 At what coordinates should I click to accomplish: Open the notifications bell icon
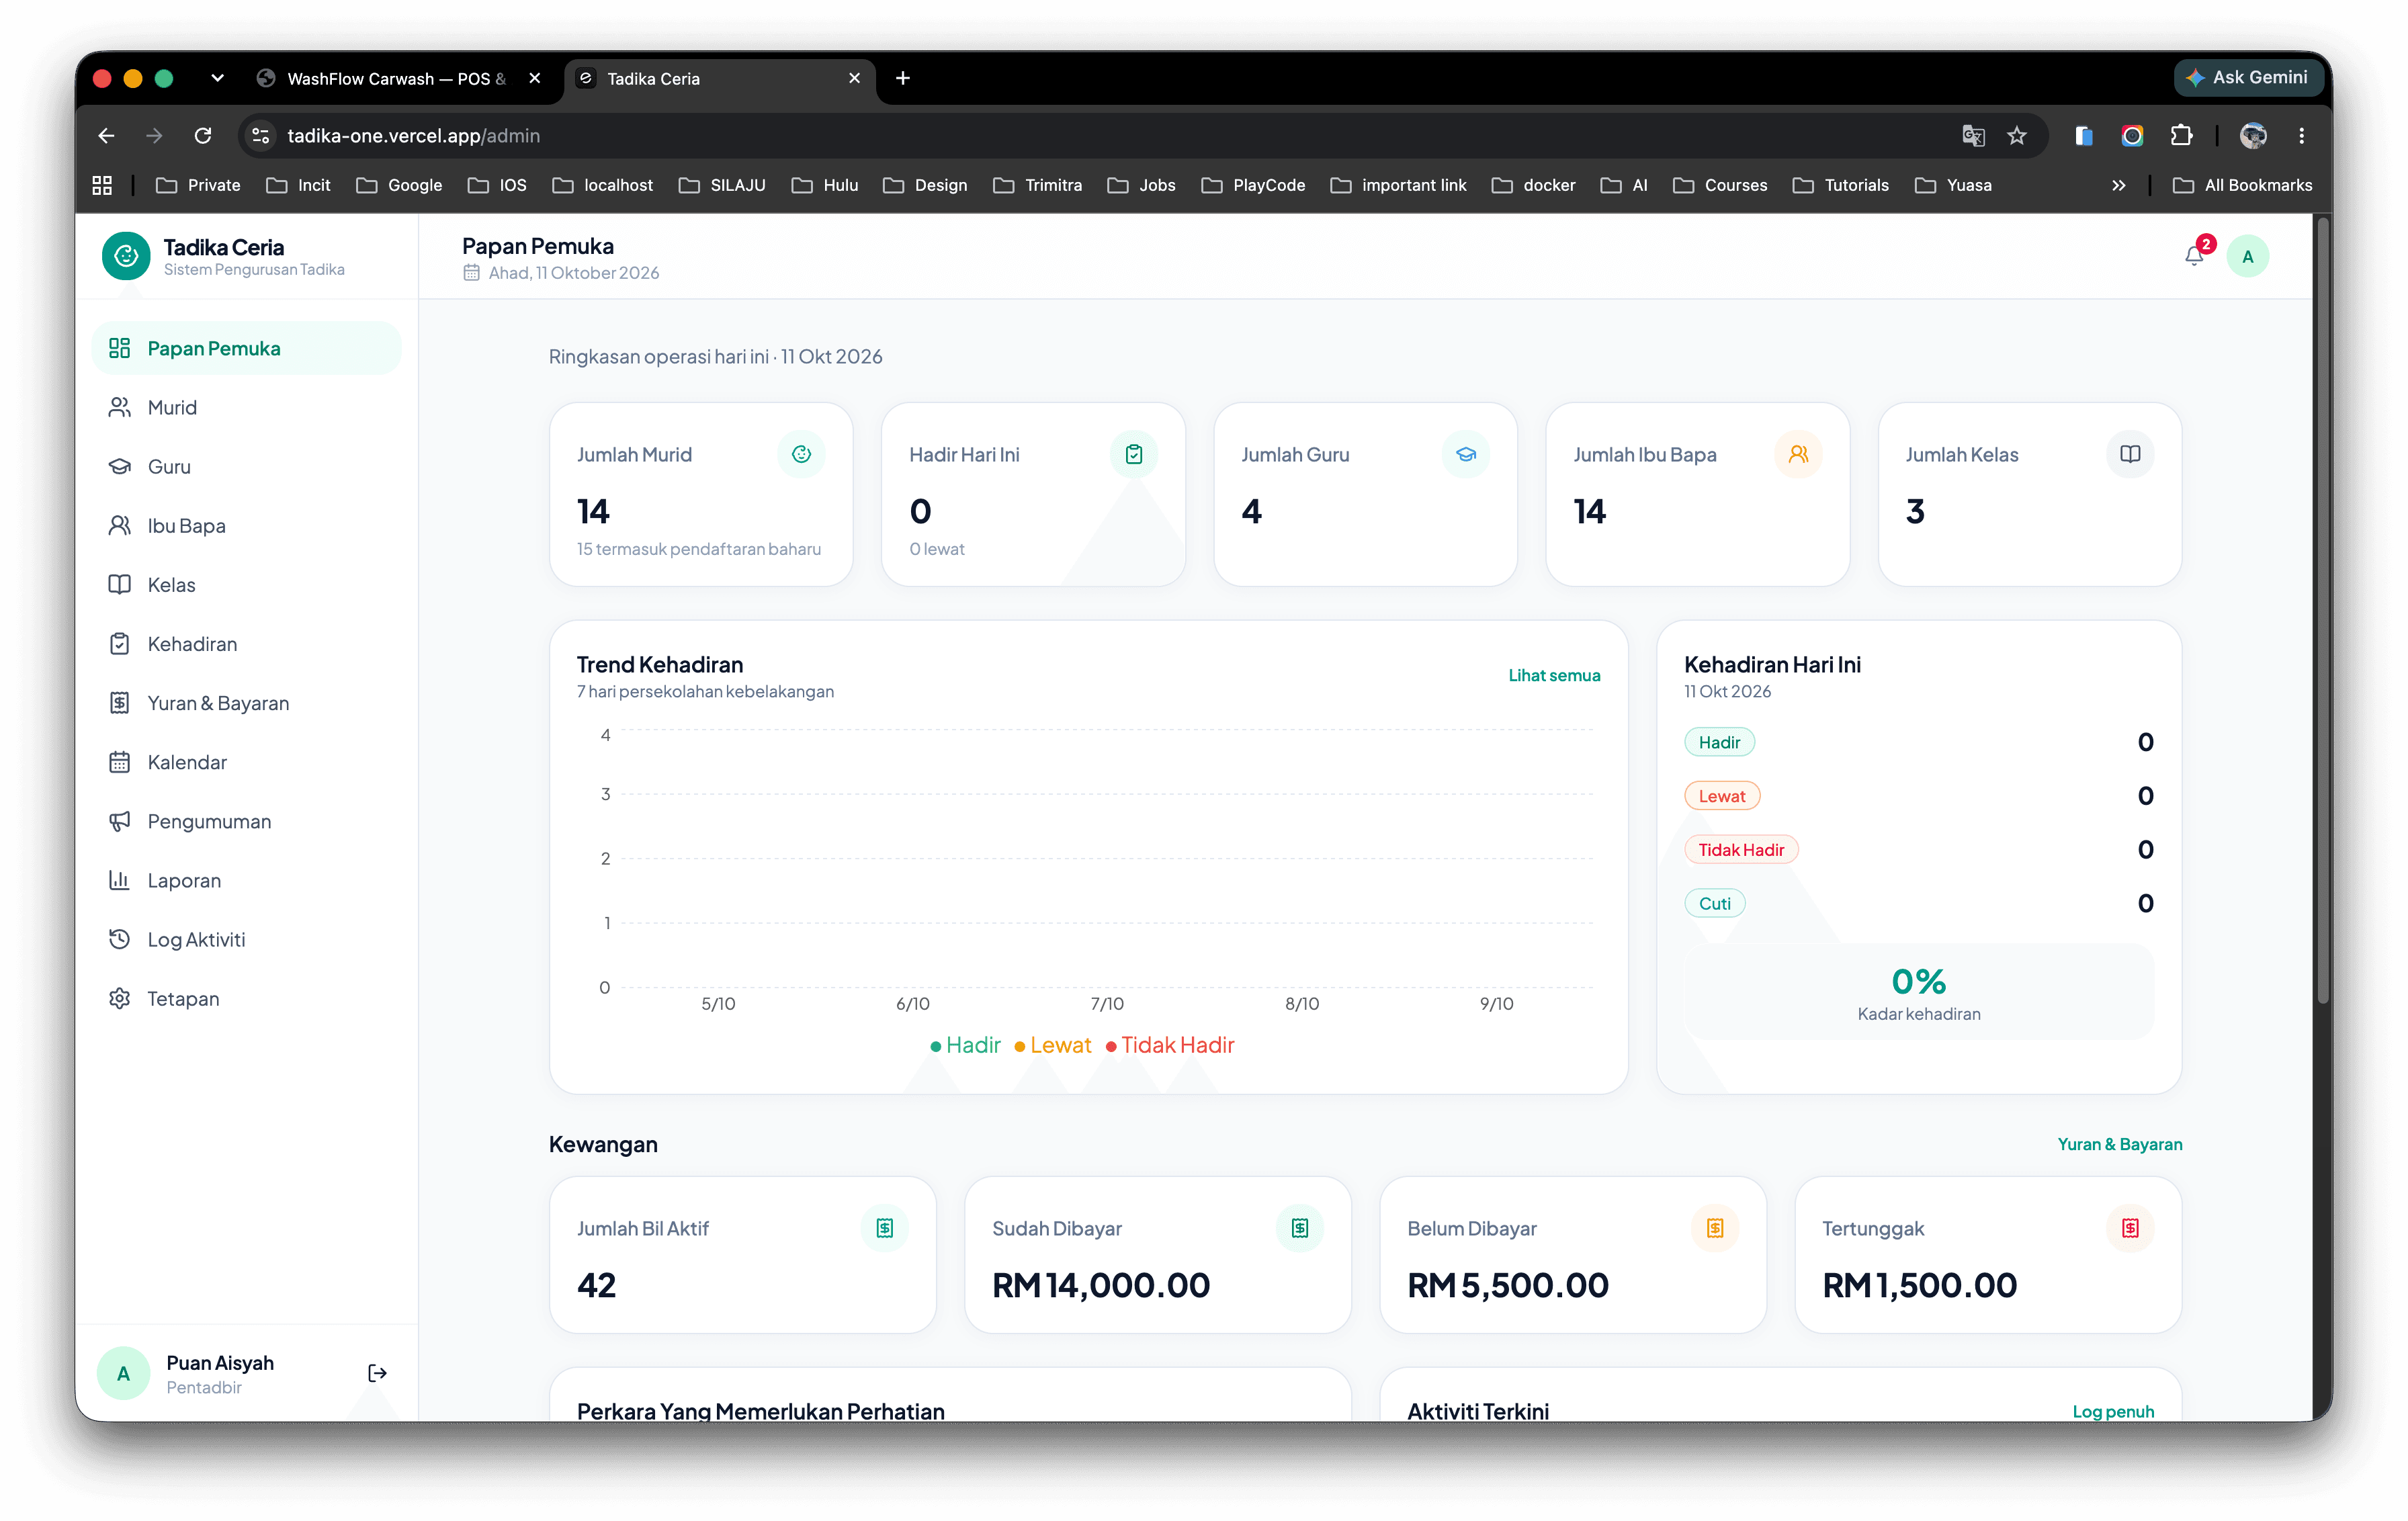tap(2194, 256)
